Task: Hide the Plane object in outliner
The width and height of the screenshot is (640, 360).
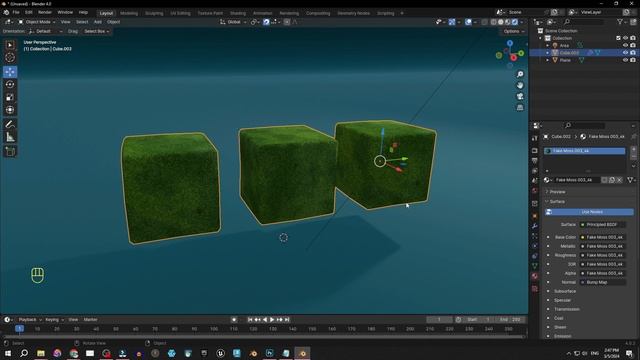Action: tap(625, 60)
